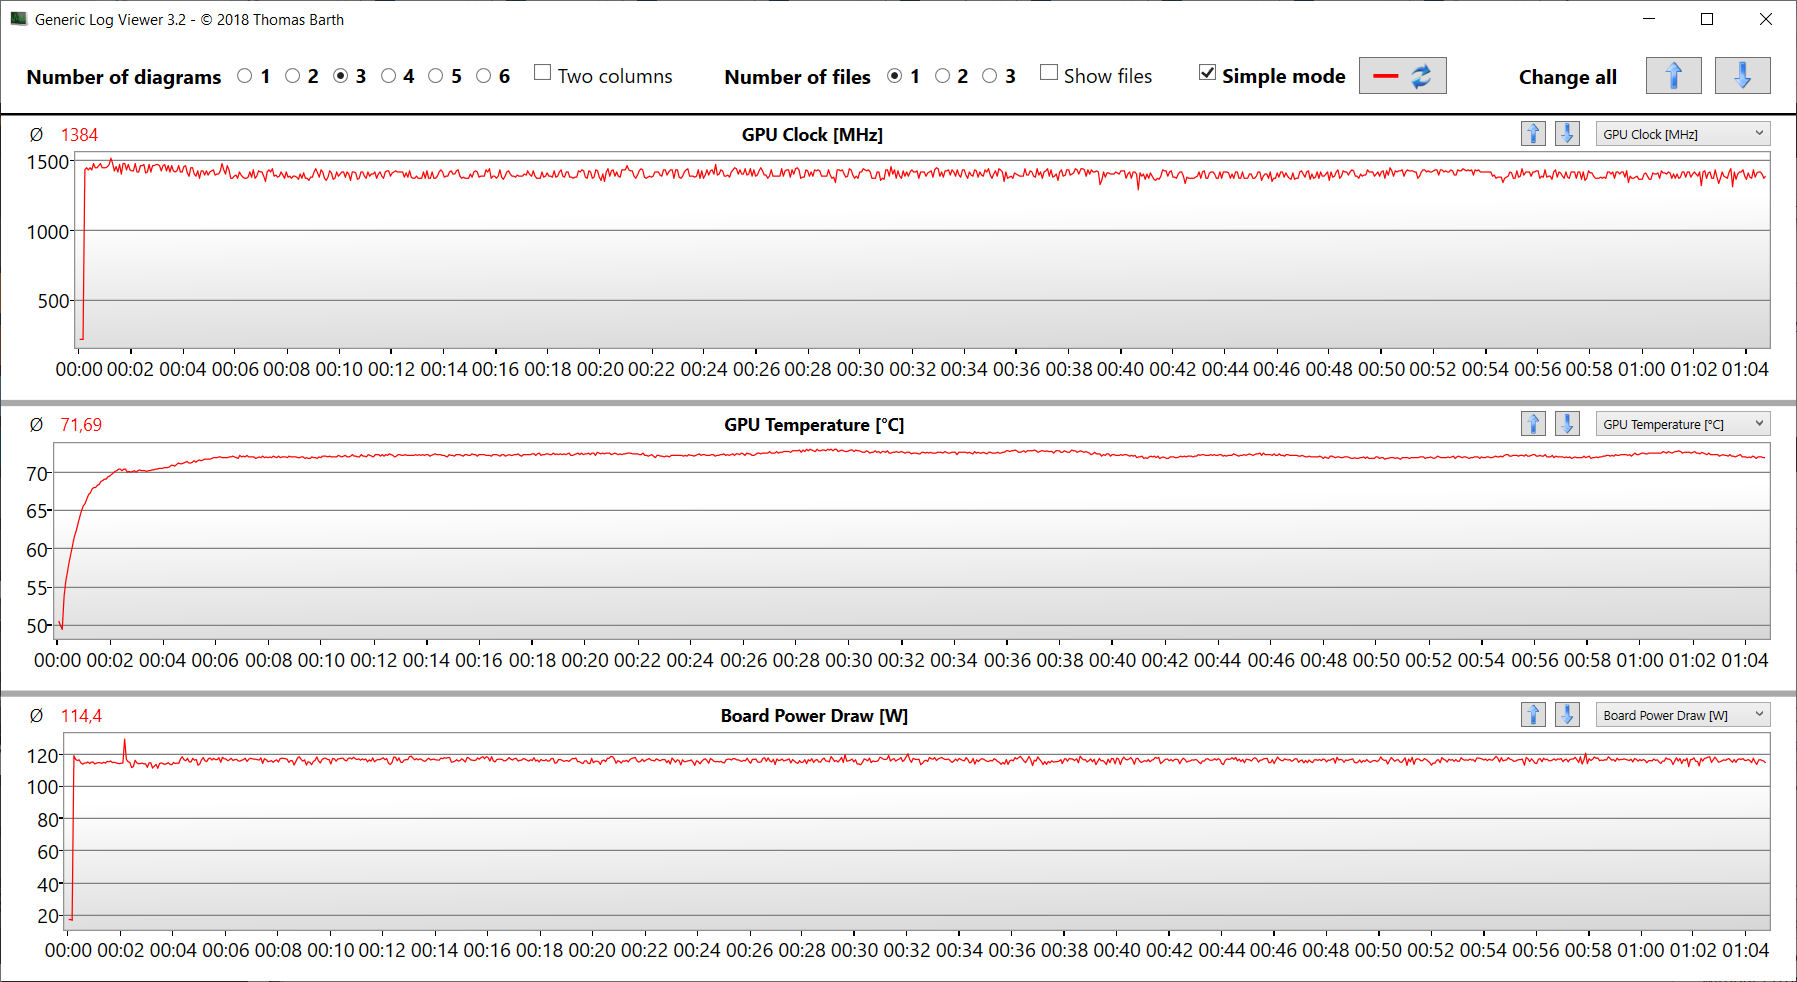
Task: Select 6 for number of diagrams
Action: 484,76
